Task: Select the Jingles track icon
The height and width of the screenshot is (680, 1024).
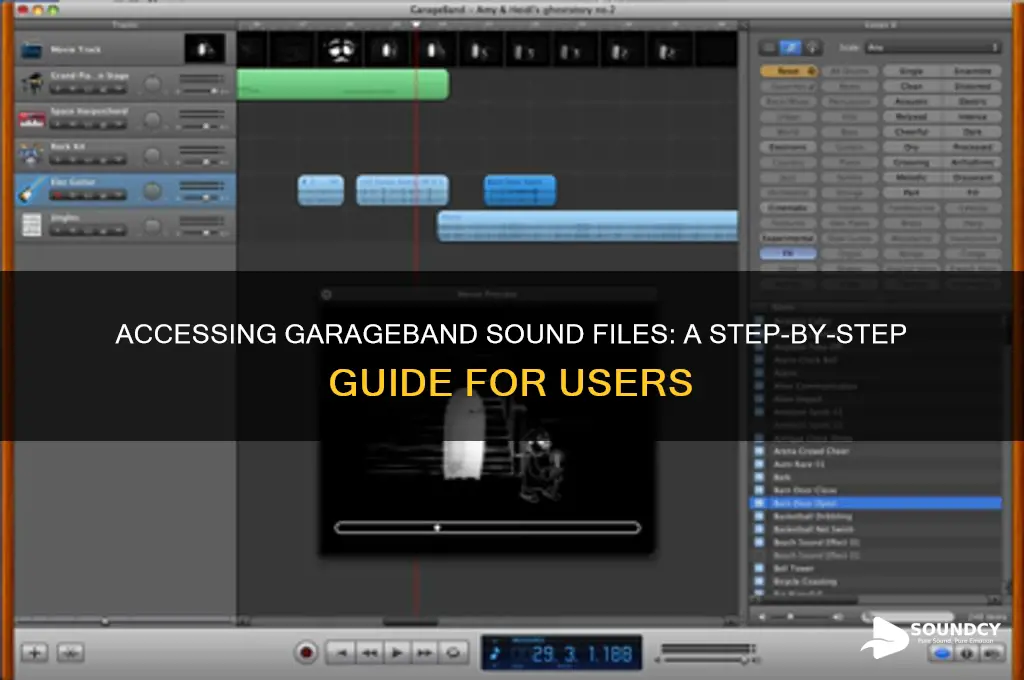Action: tap(31, 225)
